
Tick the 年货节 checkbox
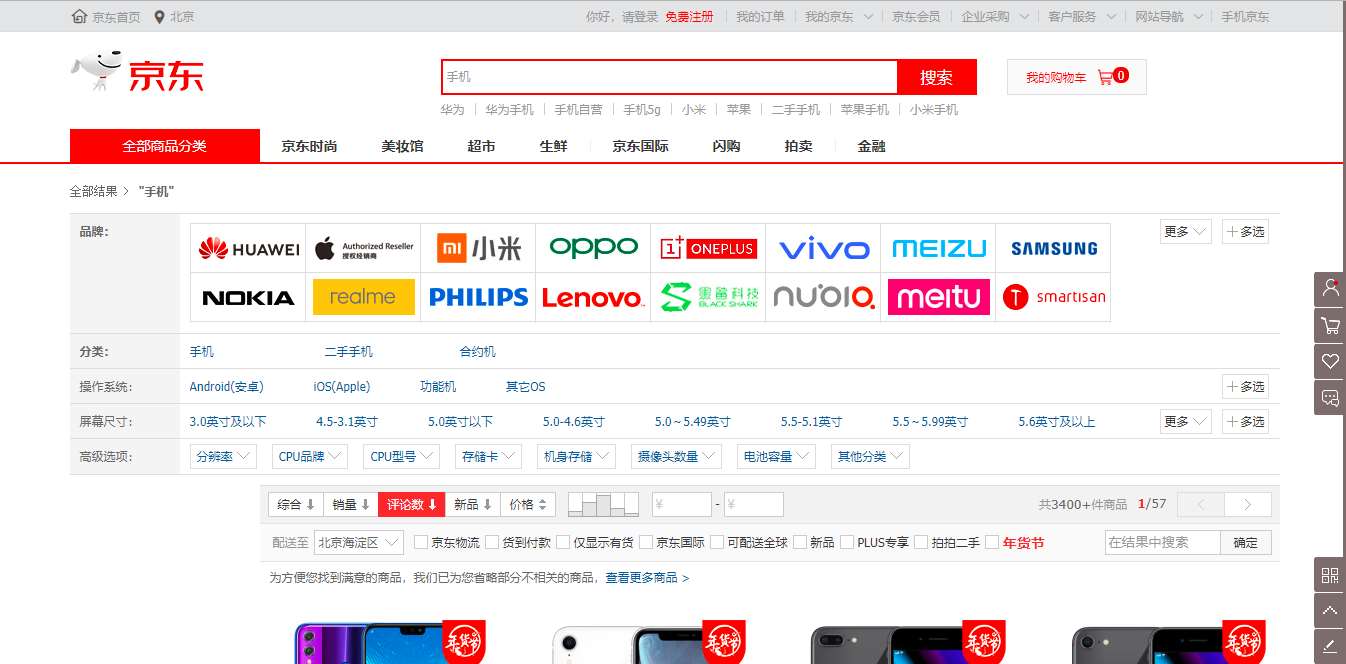[992, 543]
